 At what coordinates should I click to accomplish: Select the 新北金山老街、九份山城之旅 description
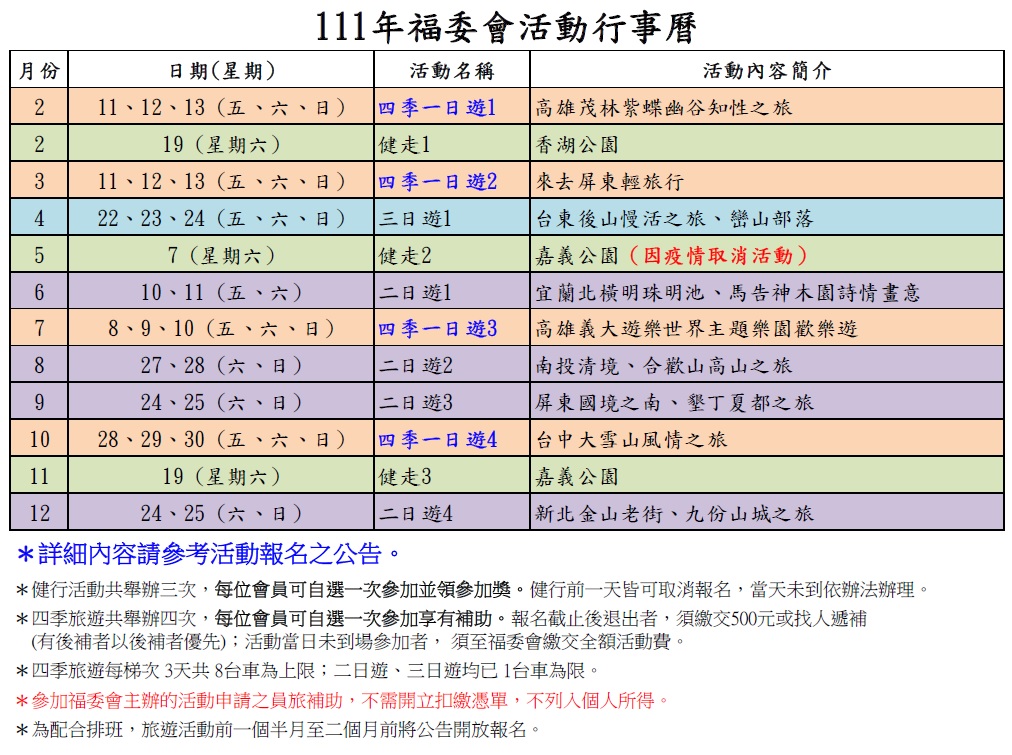[675, 514]
